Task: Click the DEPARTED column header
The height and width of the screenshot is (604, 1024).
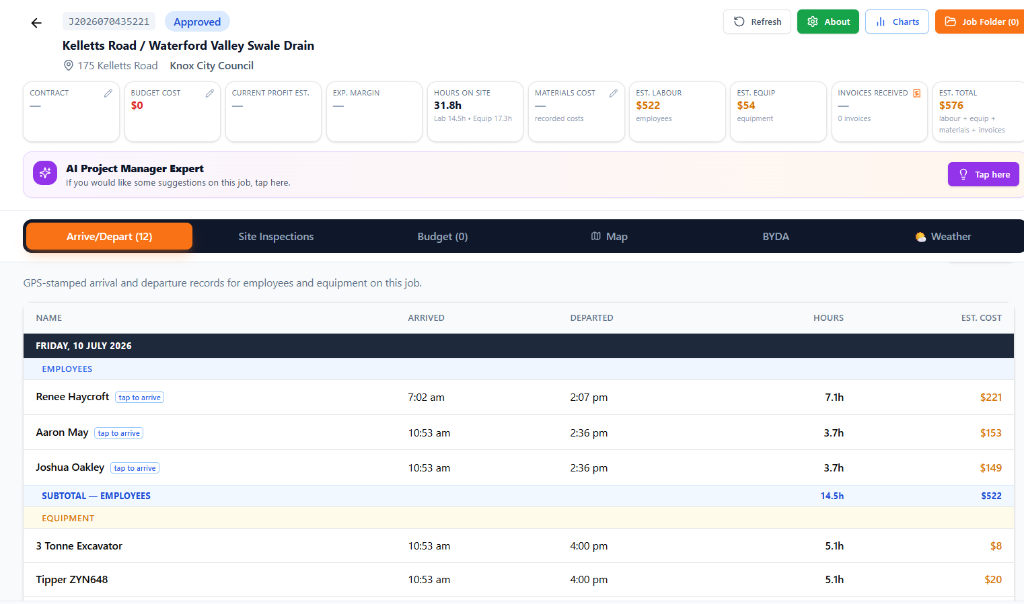Action: click(592, 318)
